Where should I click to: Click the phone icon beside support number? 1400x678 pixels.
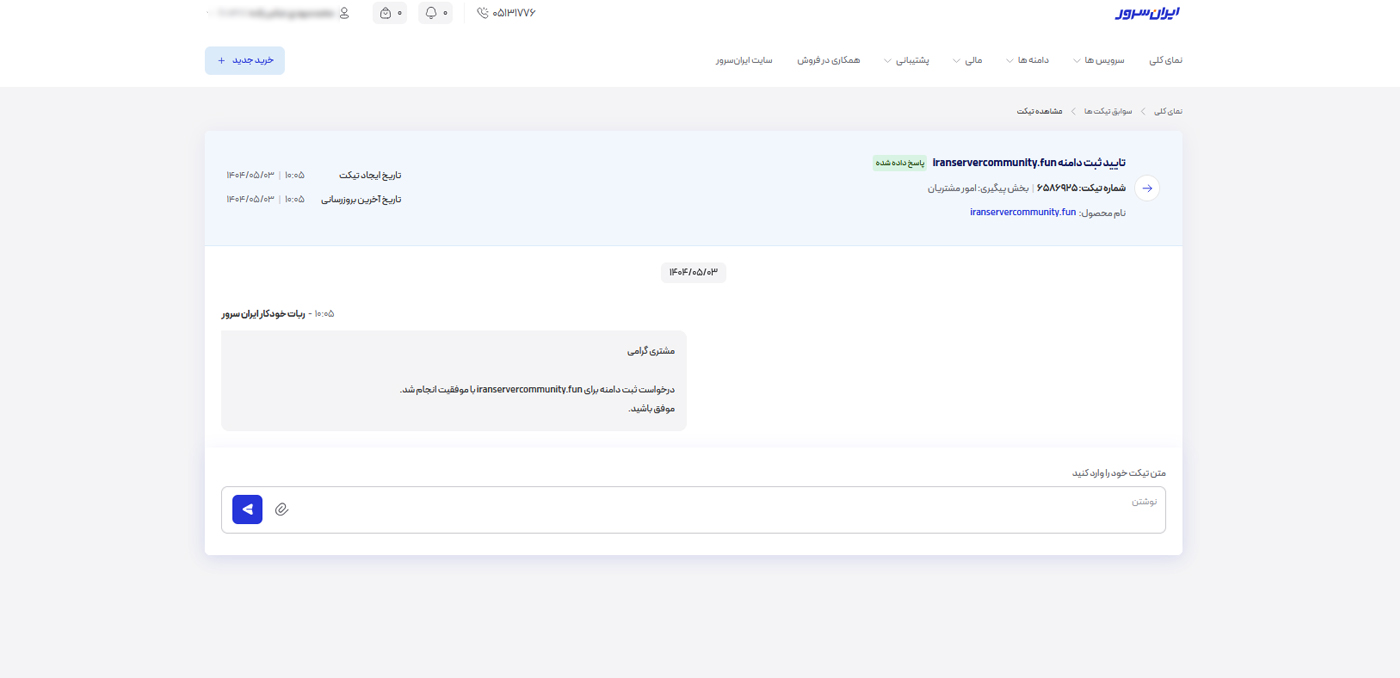coord(483,13)
